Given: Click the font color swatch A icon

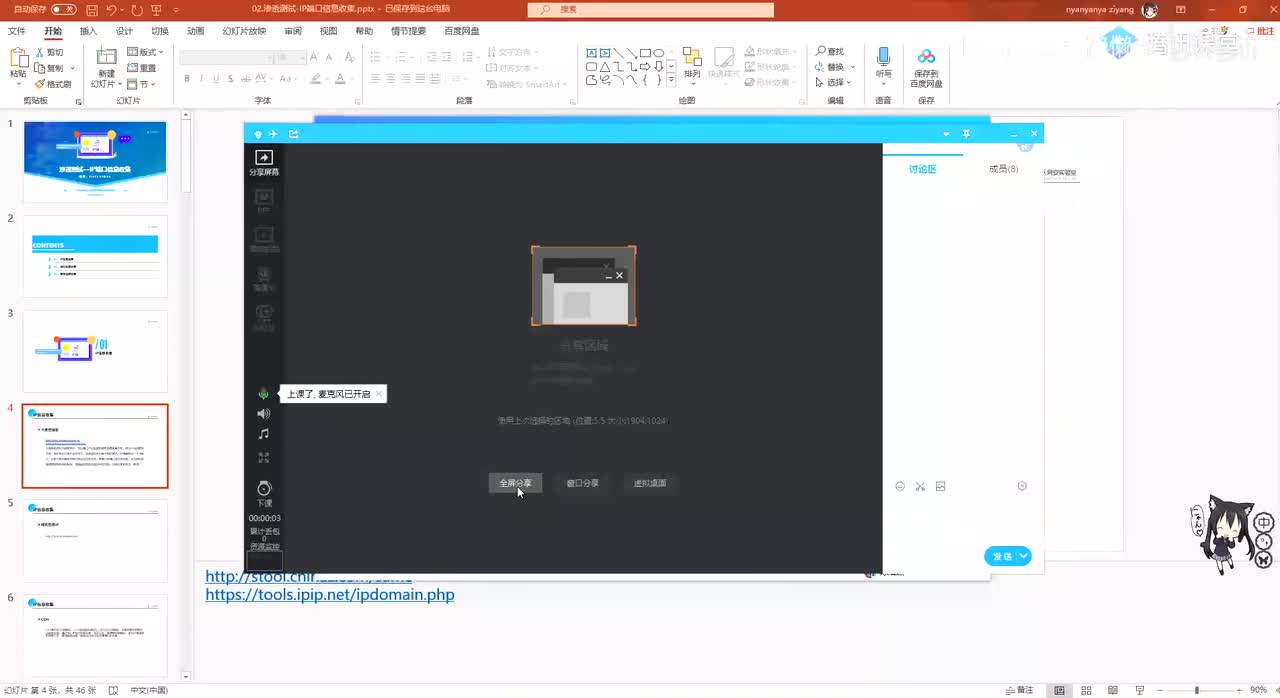Looking at the screenshot, I should [340, 78].
